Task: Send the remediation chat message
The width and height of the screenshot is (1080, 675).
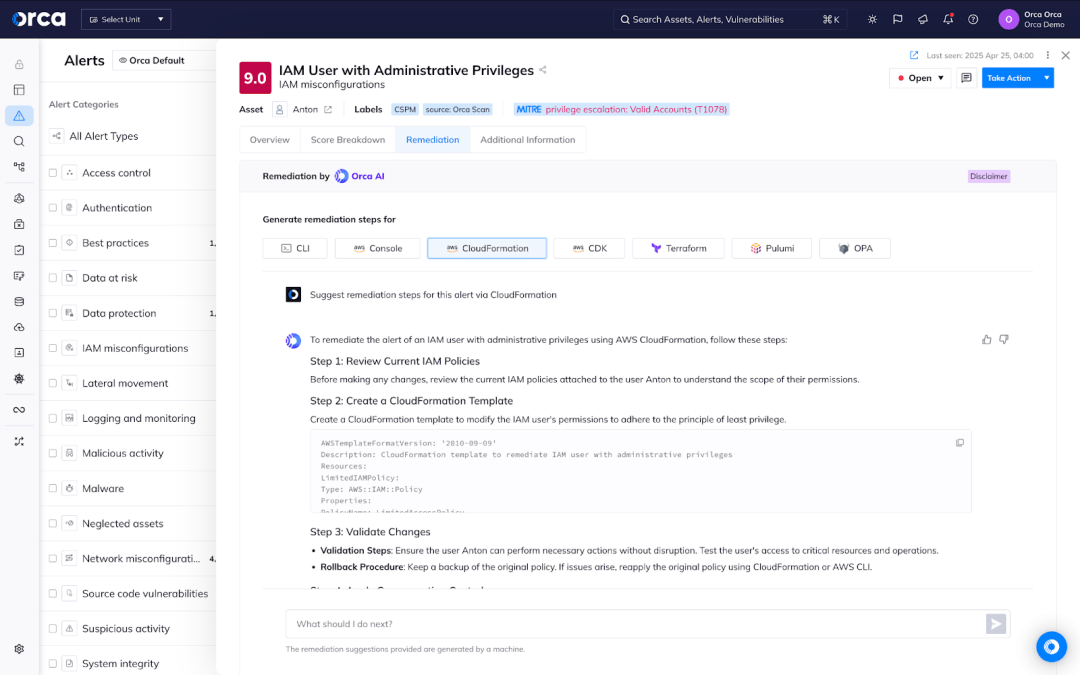Action: coord(996,624)
